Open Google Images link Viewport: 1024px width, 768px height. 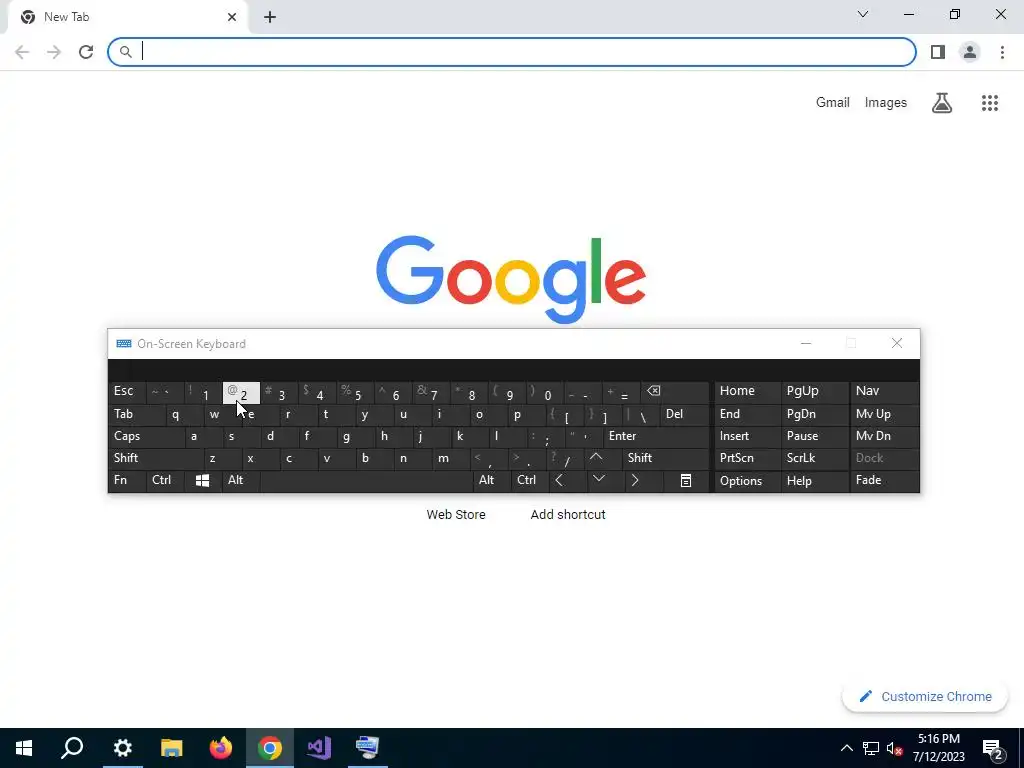click(x=886, y=103)
